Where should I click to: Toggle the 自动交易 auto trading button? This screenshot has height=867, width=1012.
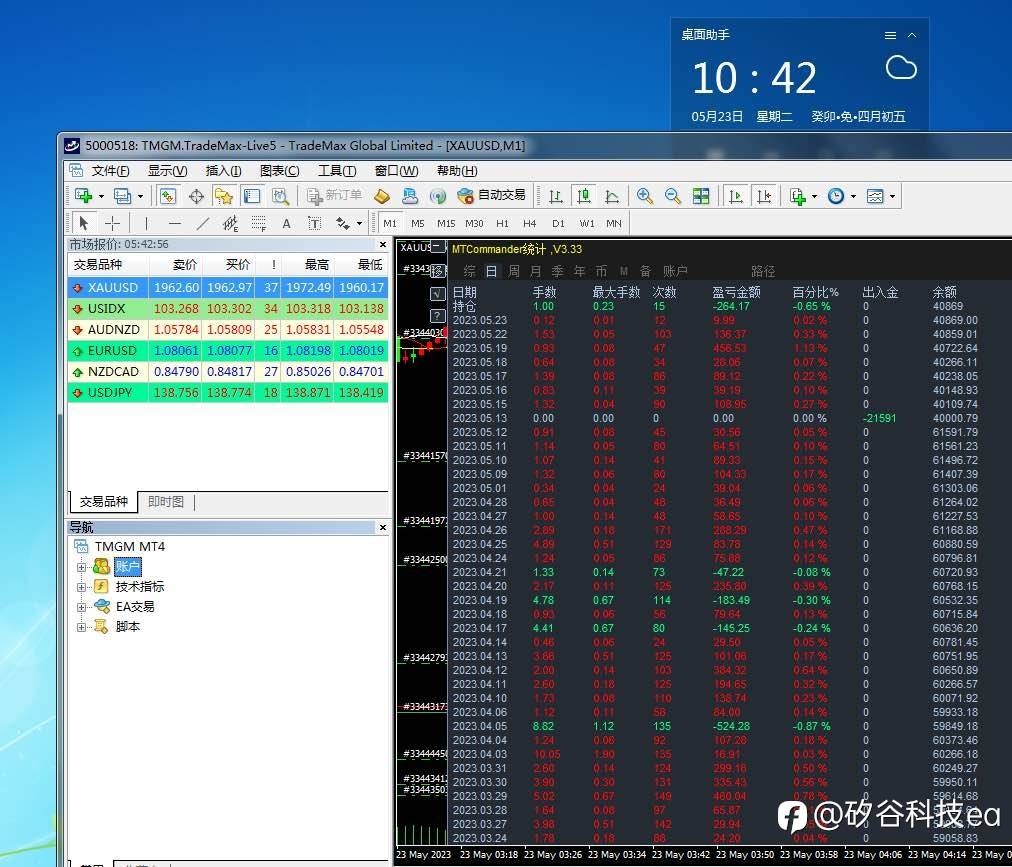coord(491,196)
